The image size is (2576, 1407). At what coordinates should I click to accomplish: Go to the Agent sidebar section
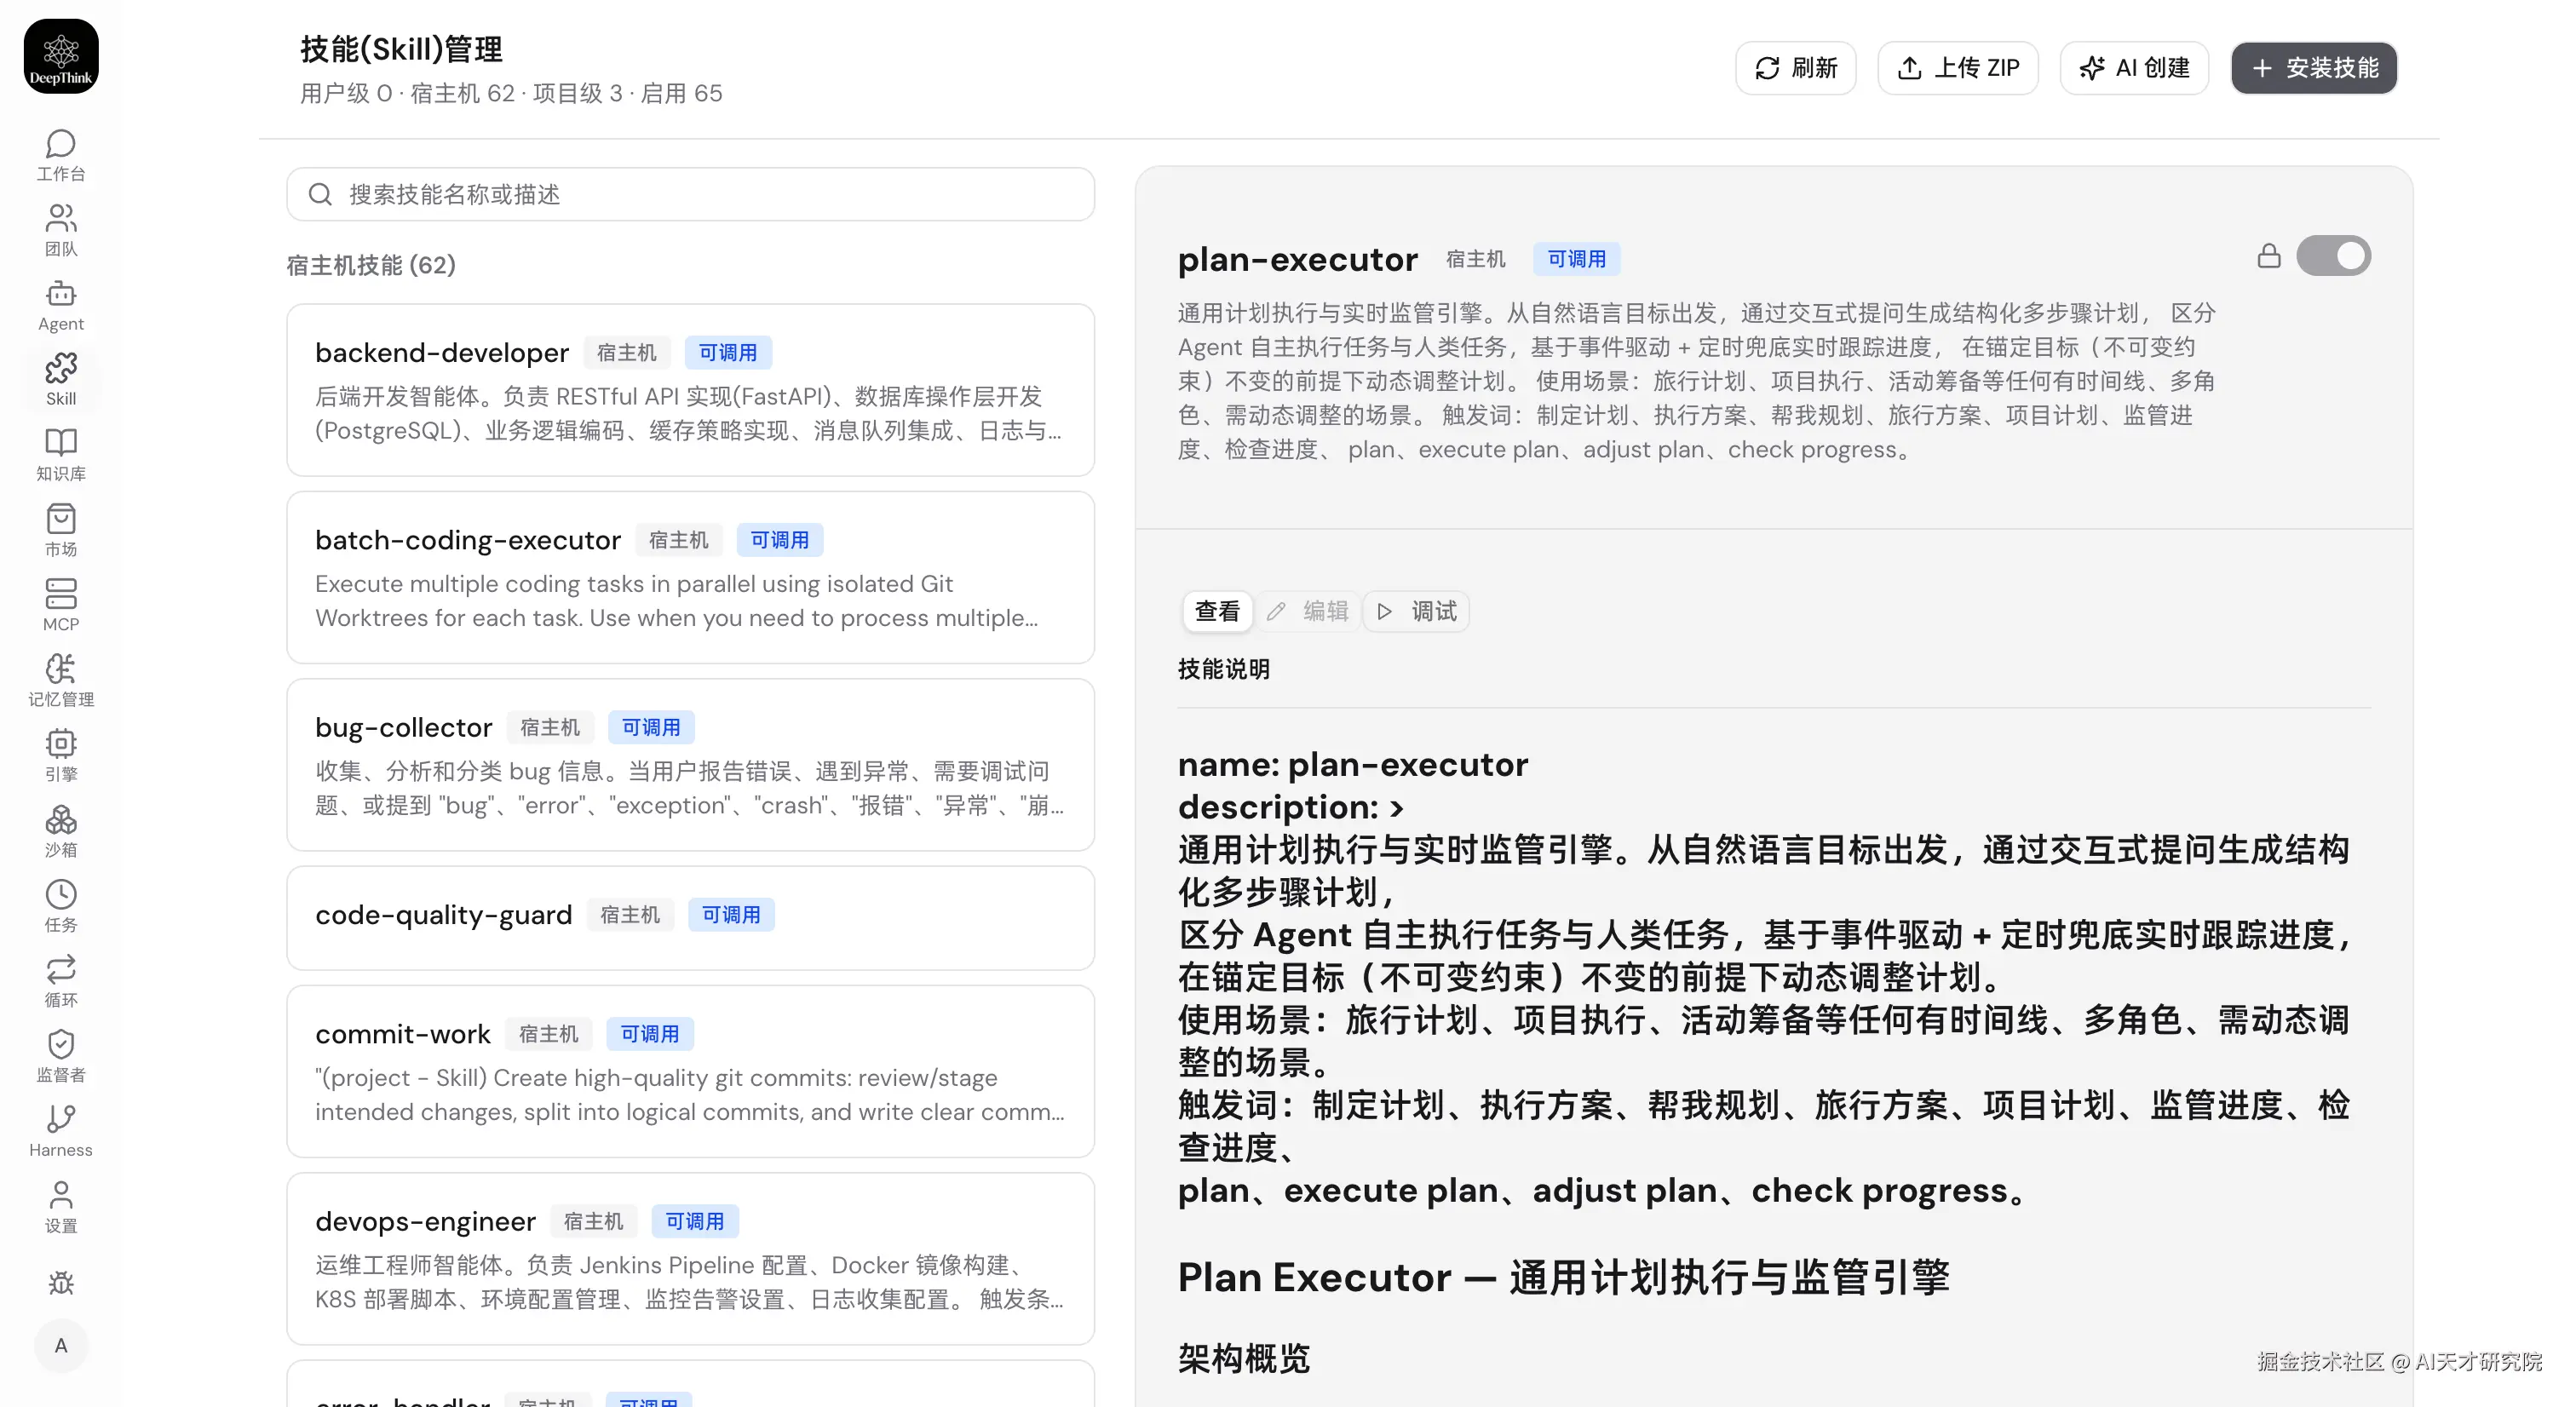[x=61, y=306]
